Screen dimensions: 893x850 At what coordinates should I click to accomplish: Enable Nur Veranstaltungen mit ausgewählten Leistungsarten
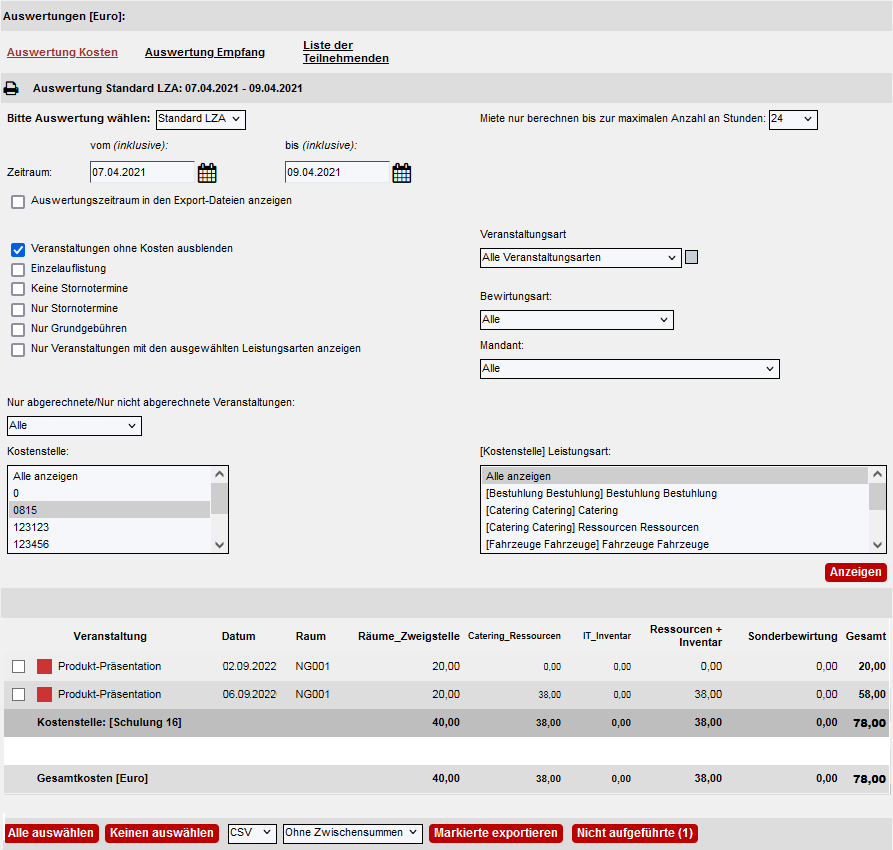[18, 349]
